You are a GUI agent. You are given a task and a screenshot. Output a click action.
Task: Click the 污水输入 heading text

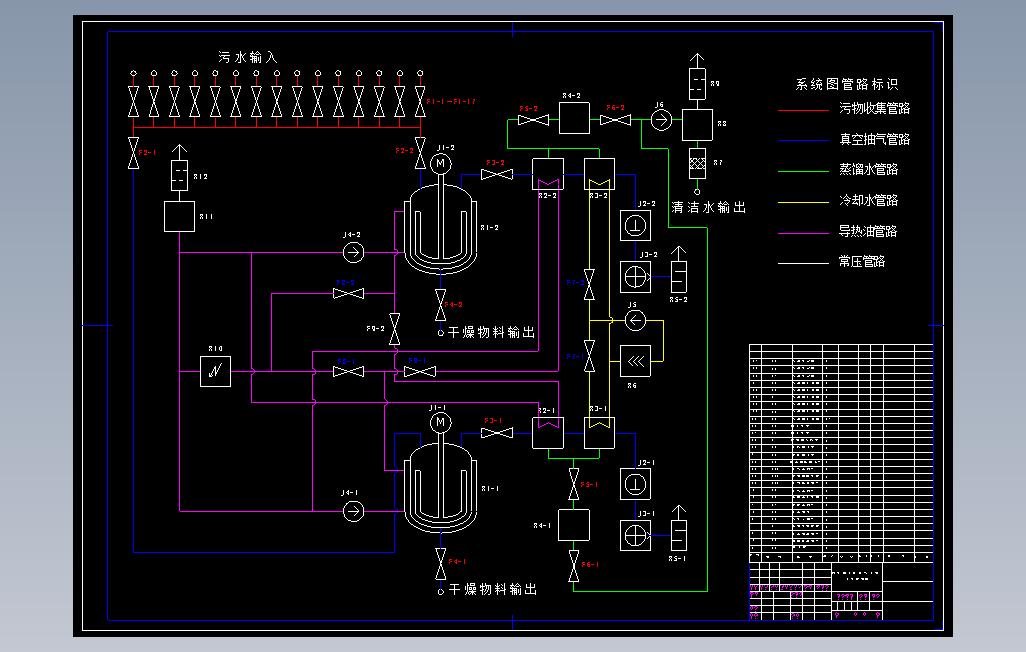[248, 58]
